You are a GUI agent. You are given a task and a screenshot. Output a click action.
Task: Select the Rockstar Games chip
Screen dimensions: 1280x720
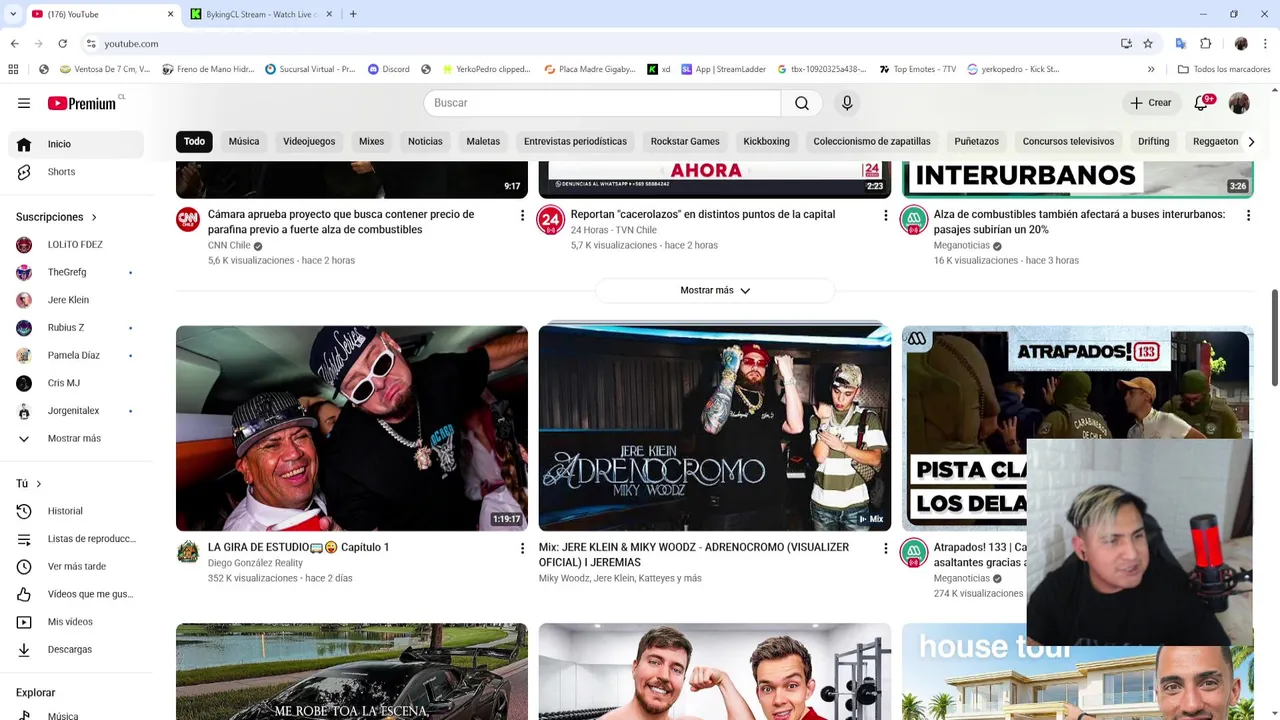click(685, 141)
